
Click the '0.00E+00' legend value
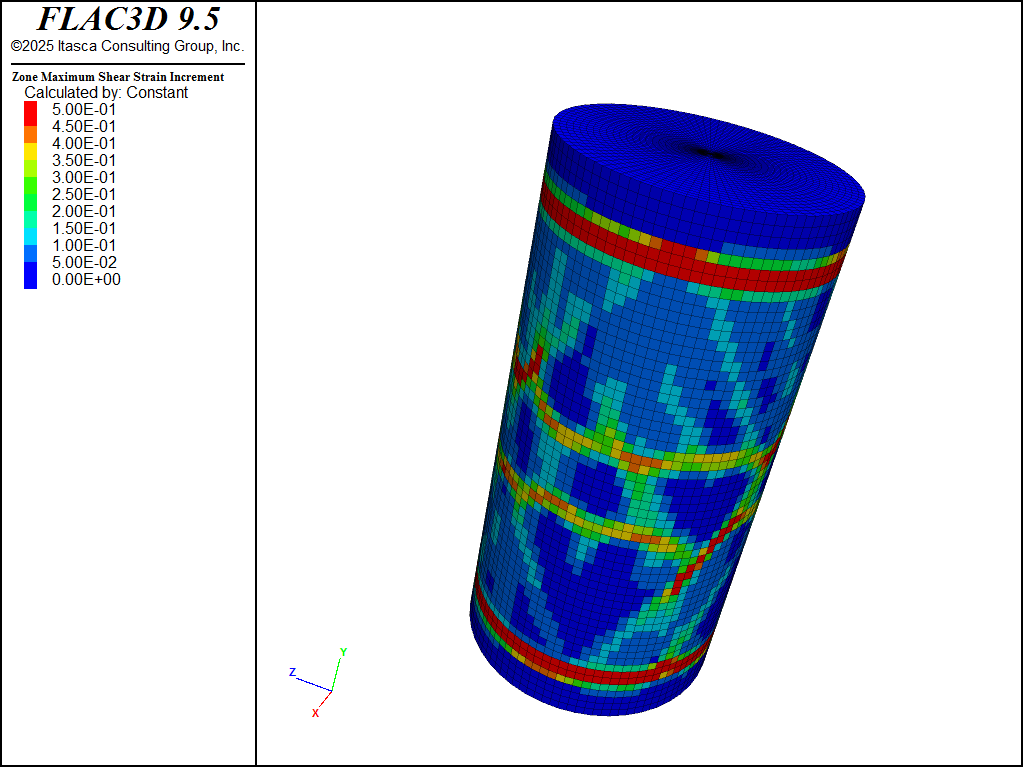pos(86,280)
